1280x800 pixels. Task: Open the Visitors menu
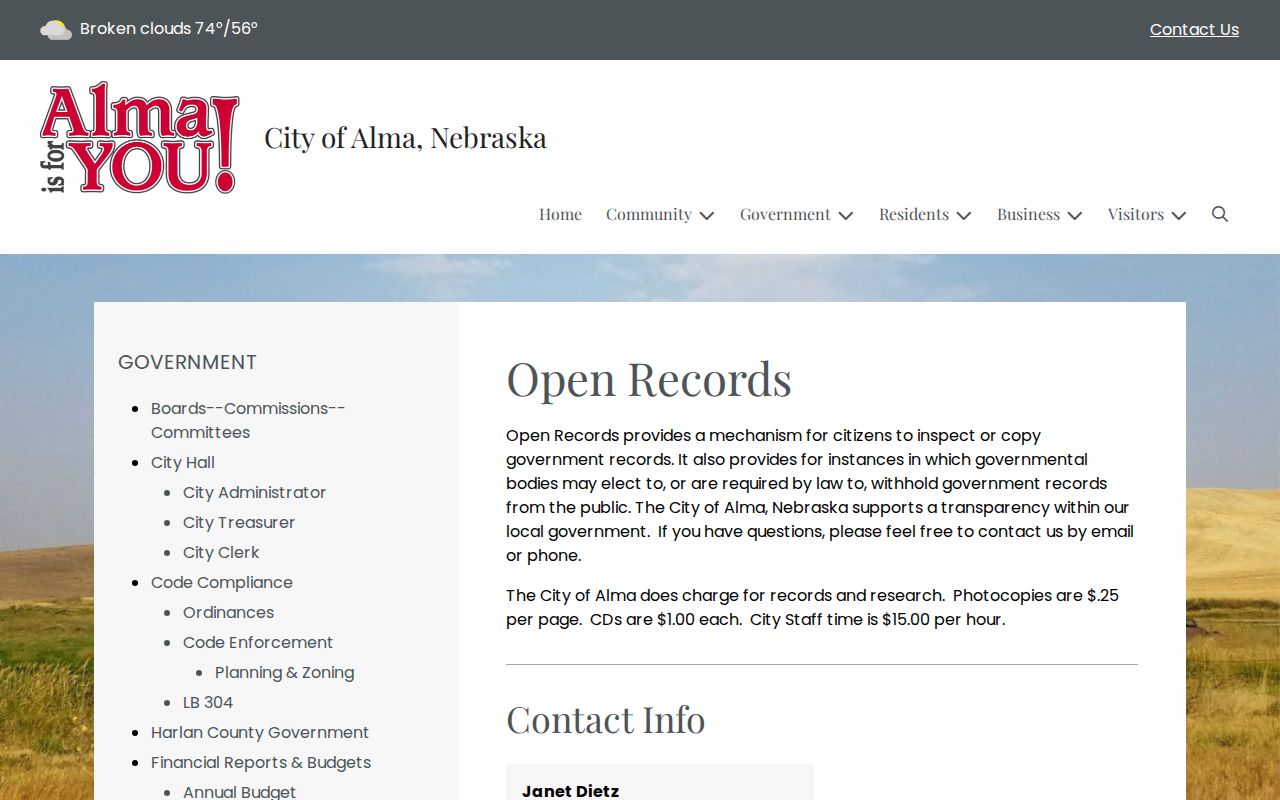click(x=1136, y=214)
